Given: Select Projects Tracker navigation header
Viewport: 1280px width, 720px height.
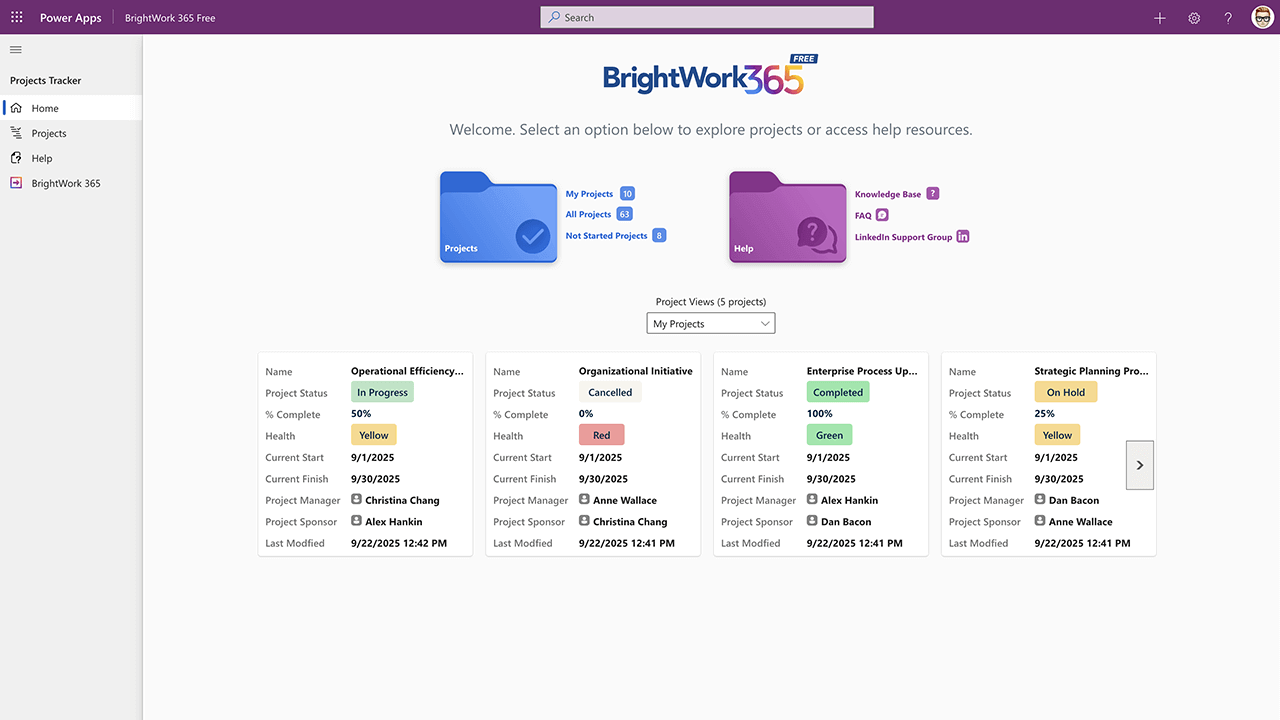Looking at the screenshot, I should point(44,80).
